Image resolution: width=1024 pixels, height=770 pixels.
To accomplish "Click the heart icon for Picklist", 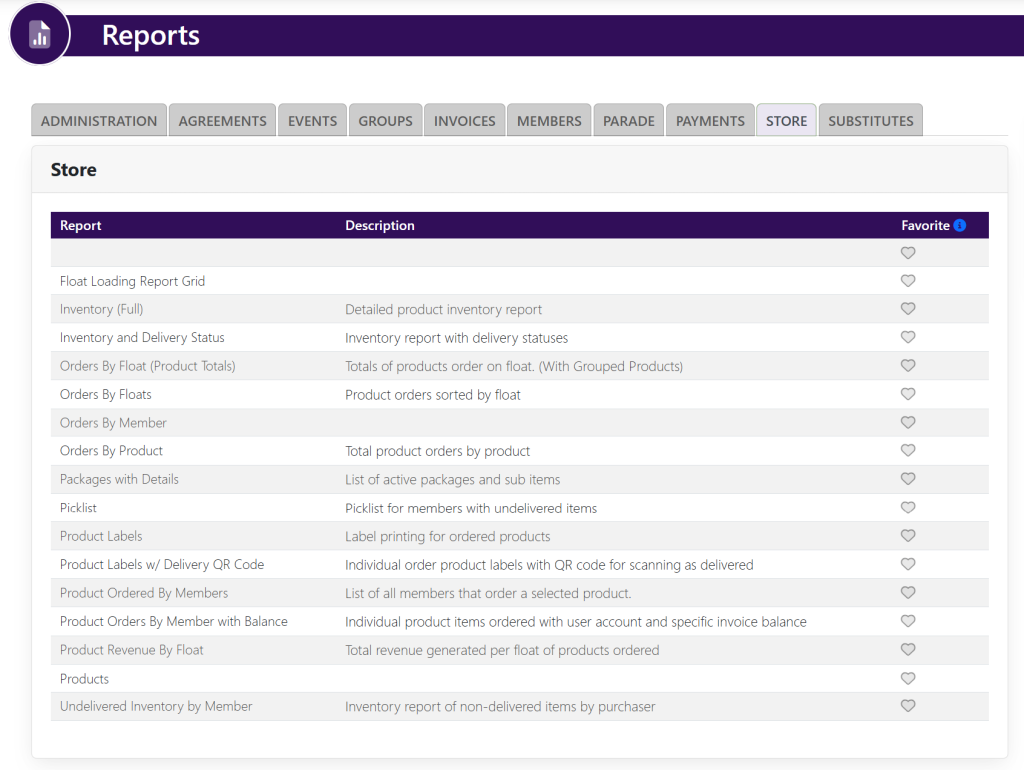I will click(x=908, y=508).
